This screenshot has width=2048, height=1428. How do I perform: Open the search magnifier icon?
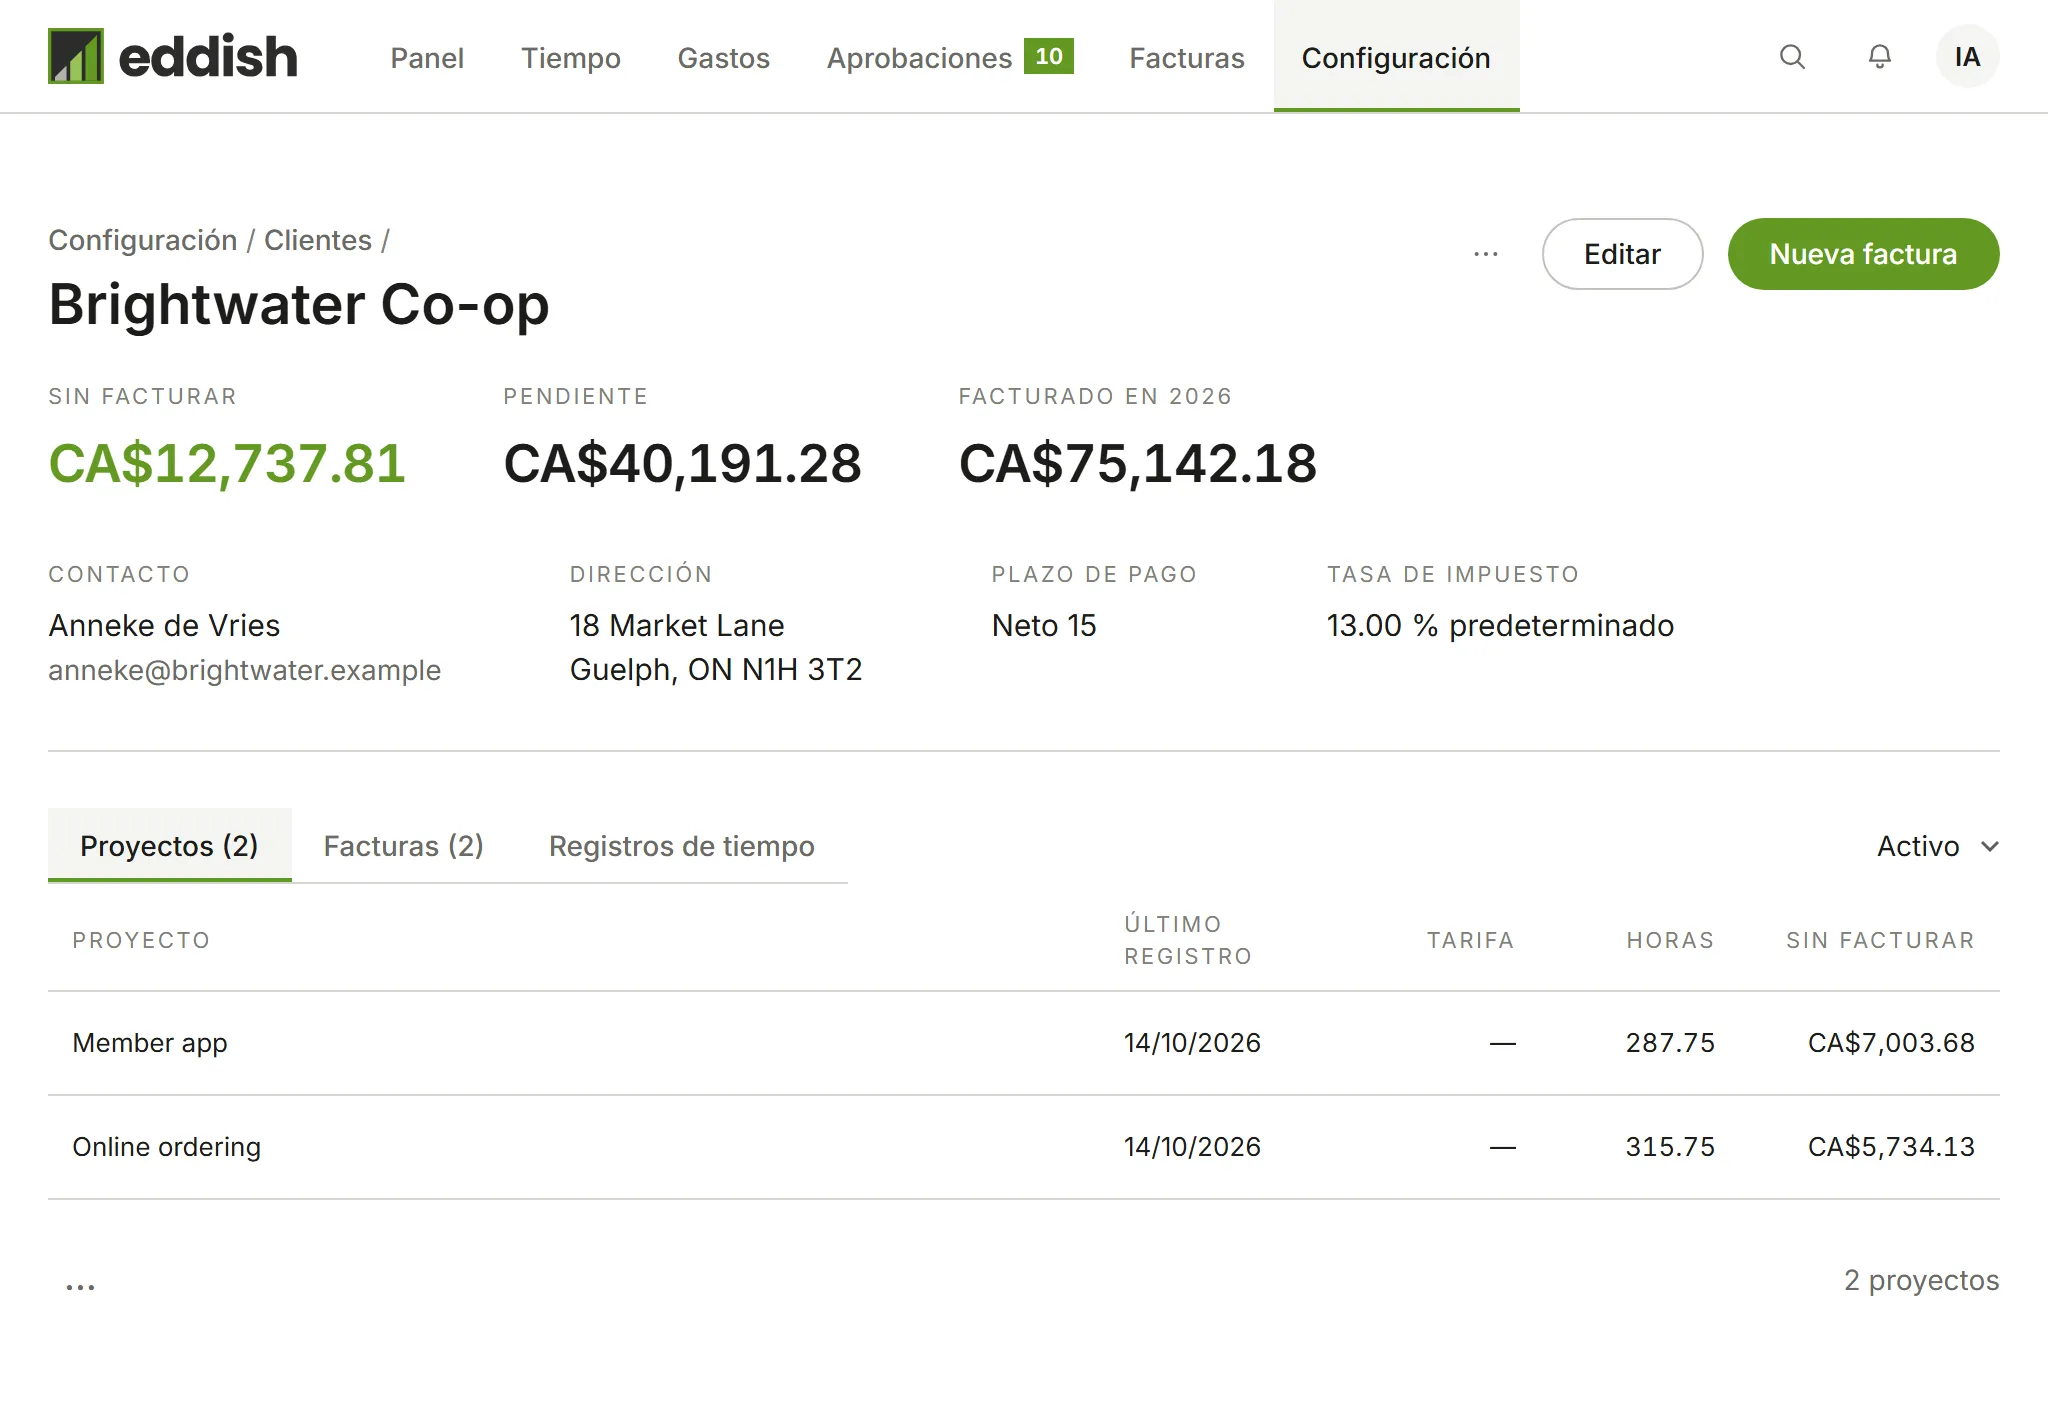point(1792,57)
